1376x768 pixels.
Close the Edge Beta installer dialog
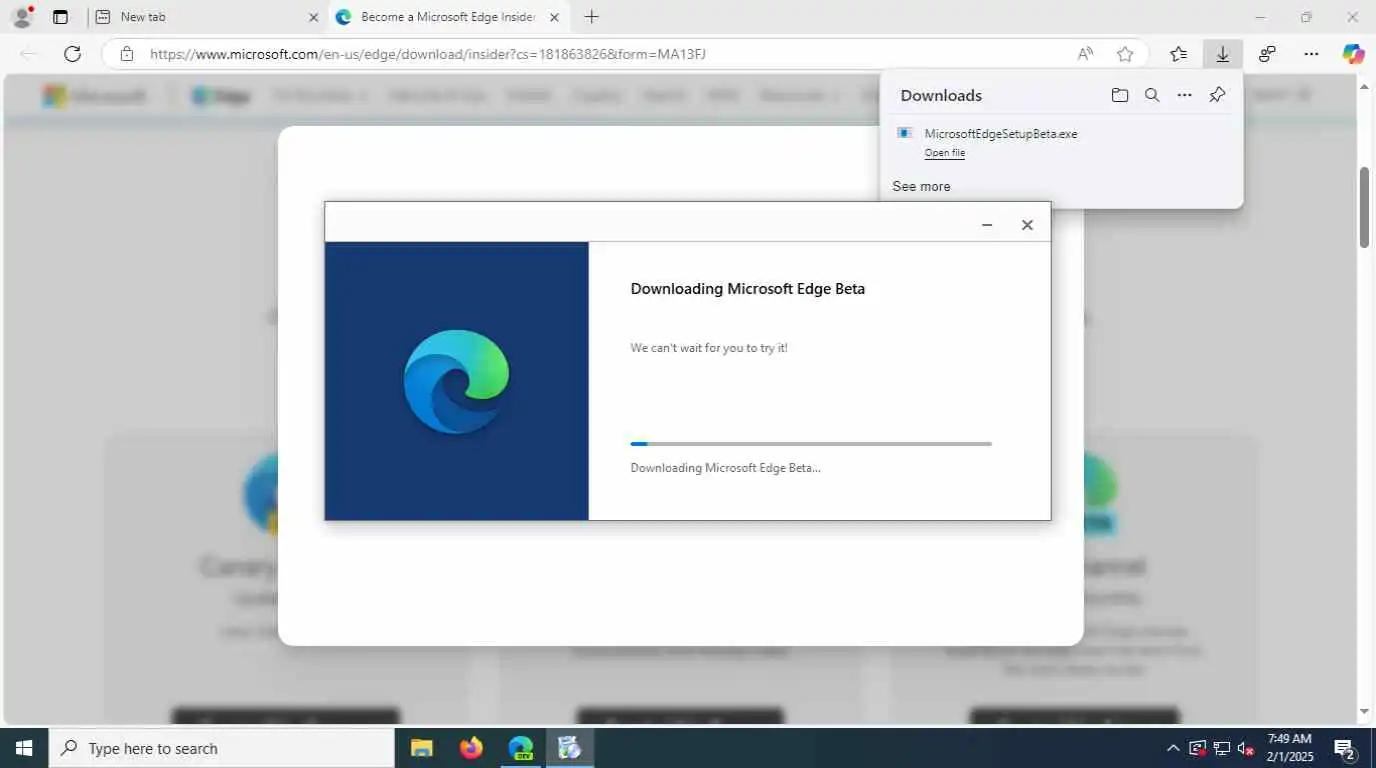click(1027, 225)
